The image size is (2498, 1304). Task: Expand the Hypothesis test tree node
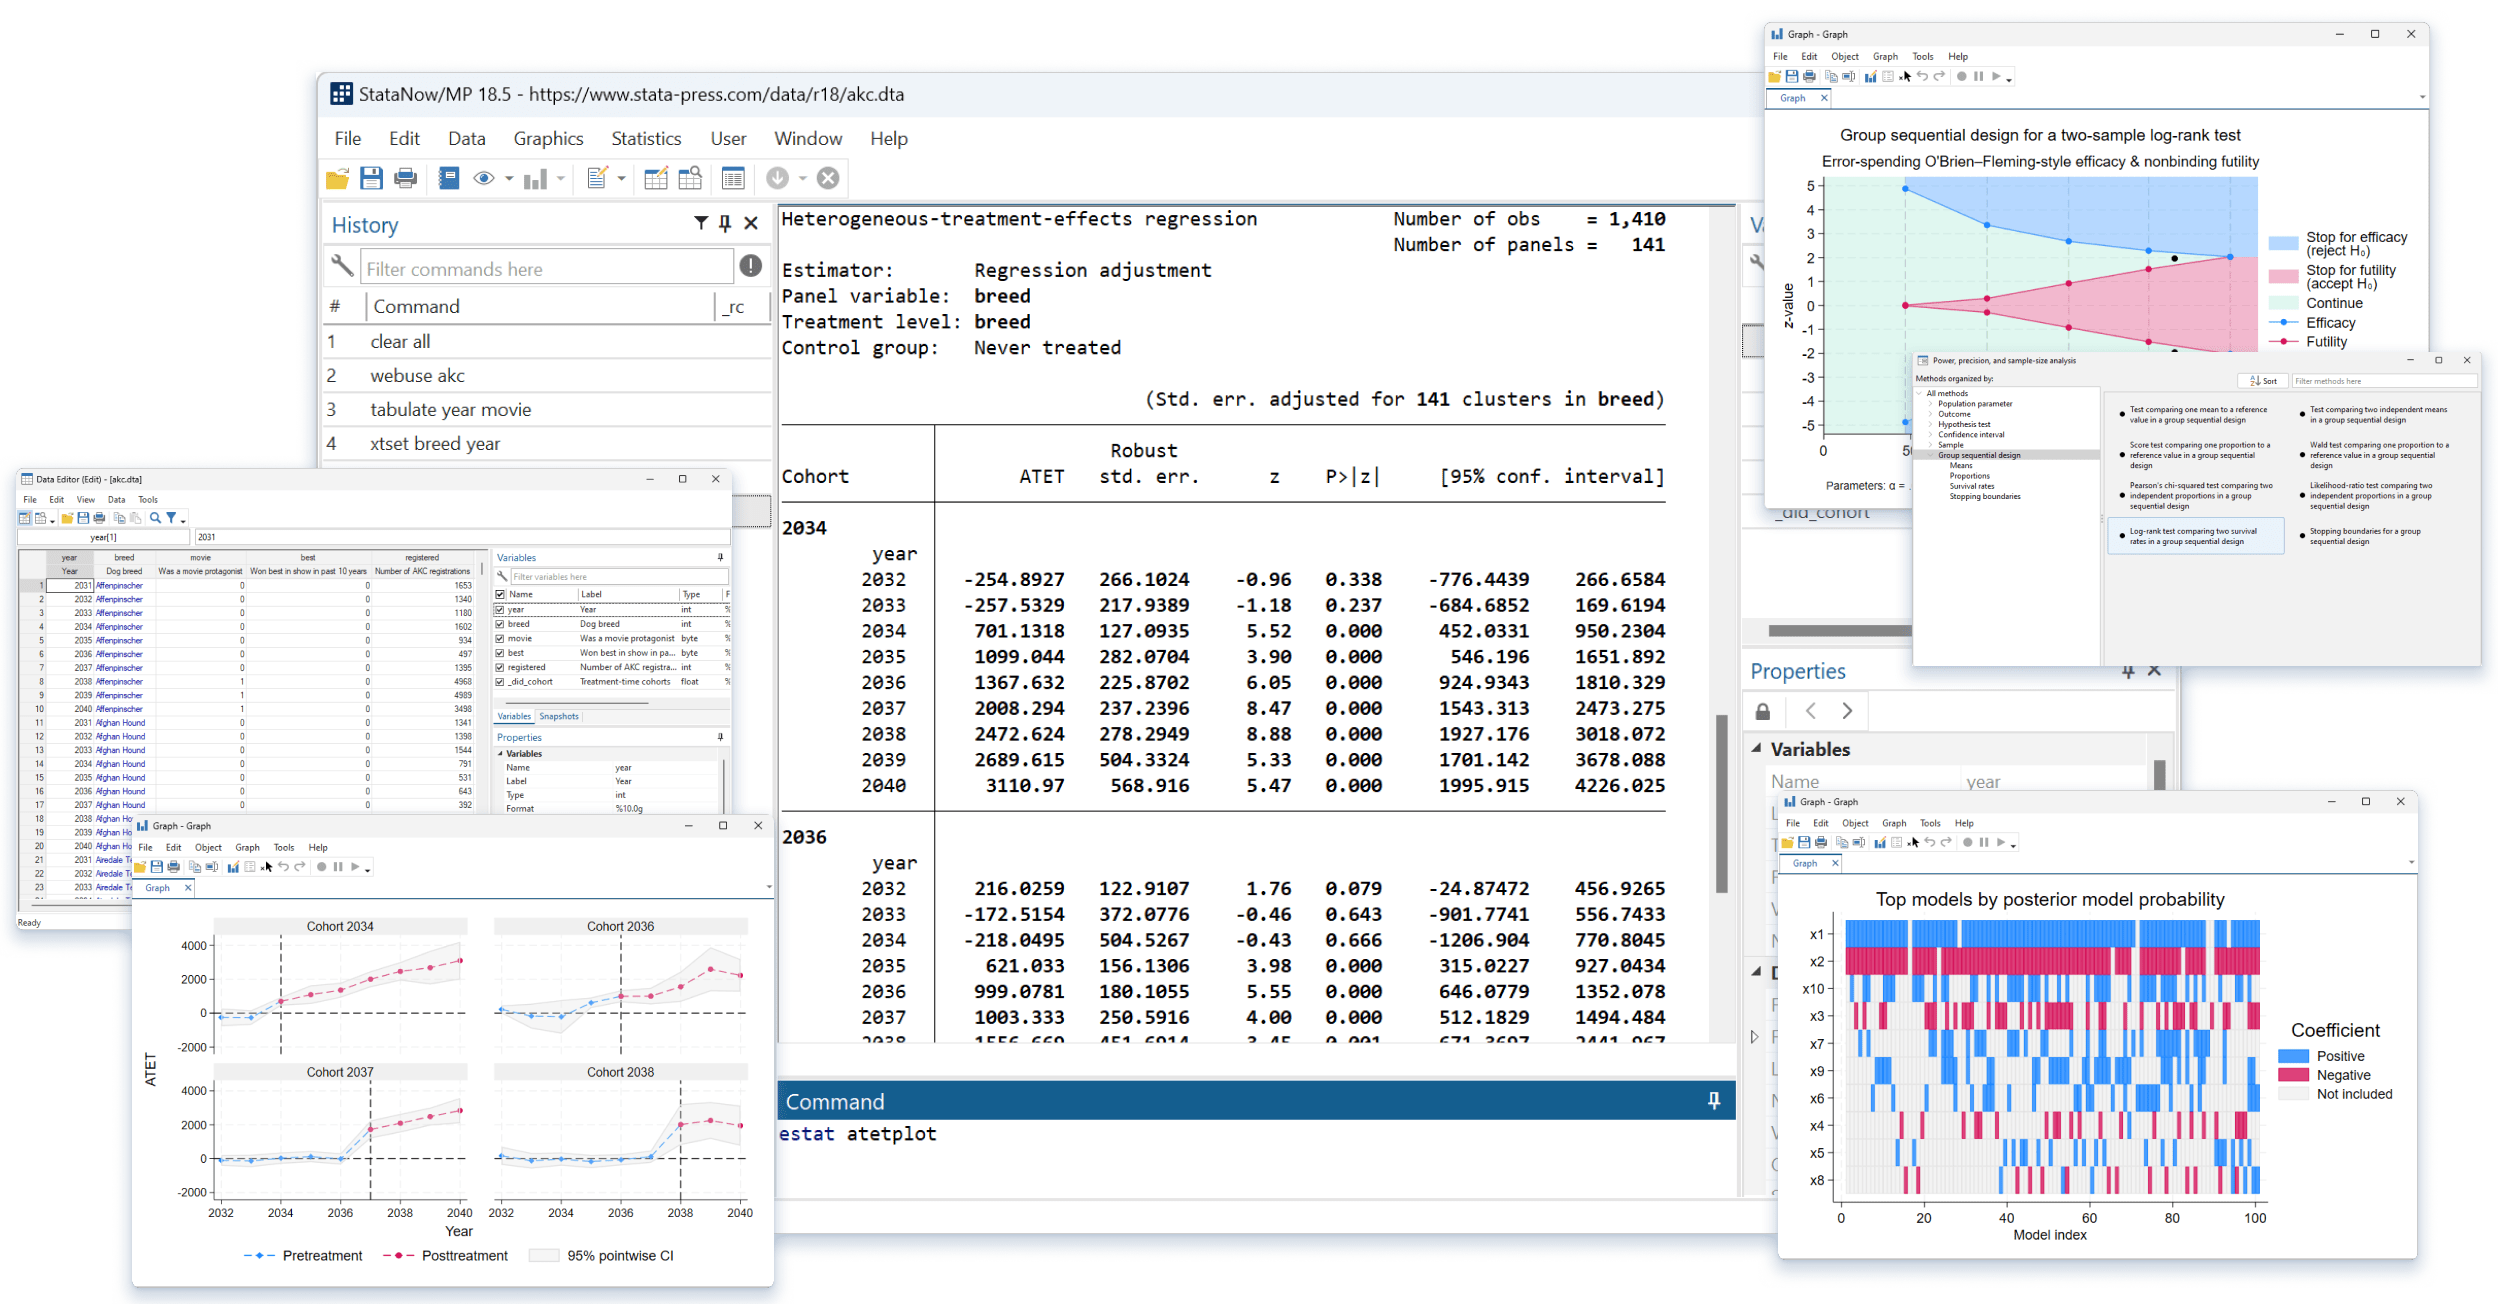click(x=1930, y=424)
